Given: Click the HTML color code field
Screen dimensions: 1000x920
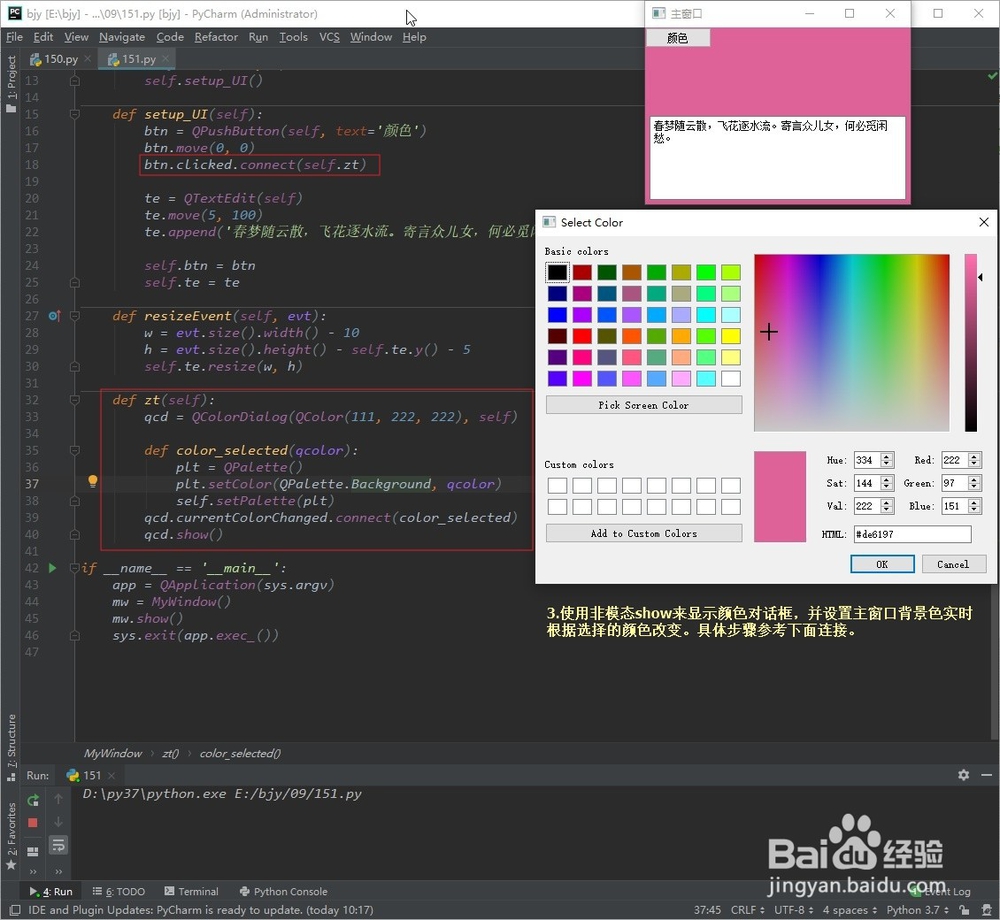Looking at the screenshot, I should (912, 534).
